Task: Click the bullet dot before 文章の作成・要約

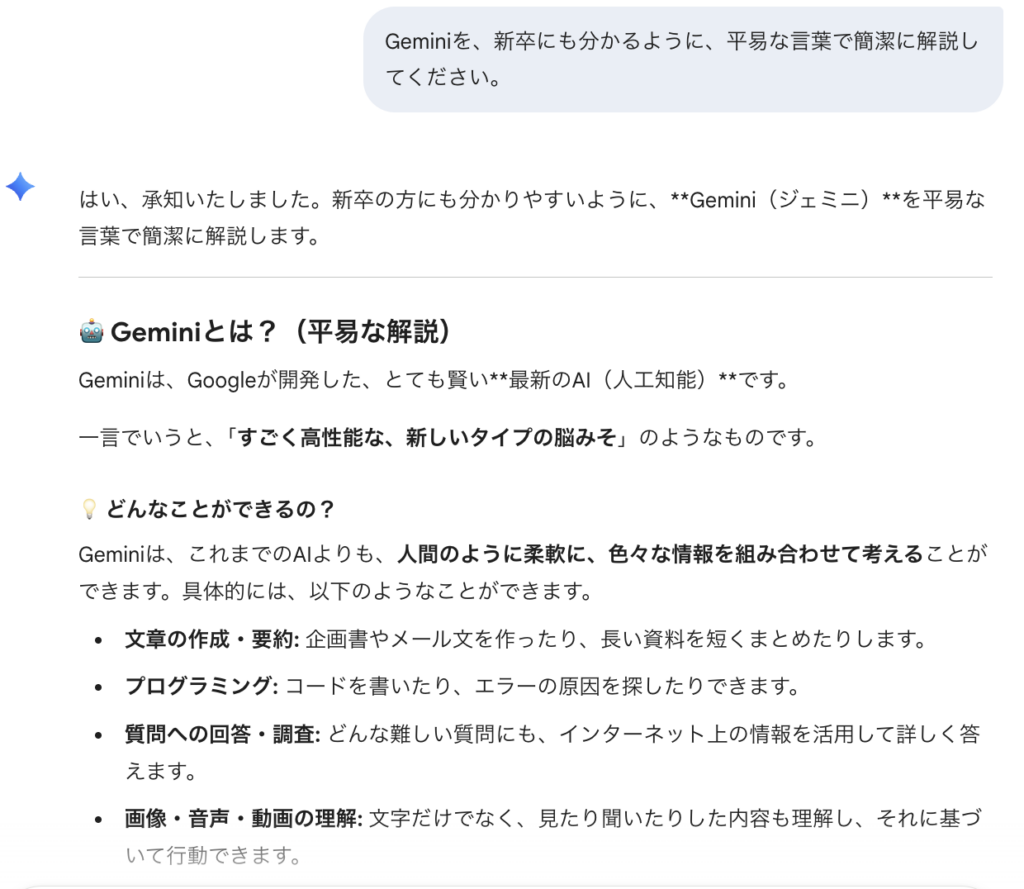Action: [99, 639]
